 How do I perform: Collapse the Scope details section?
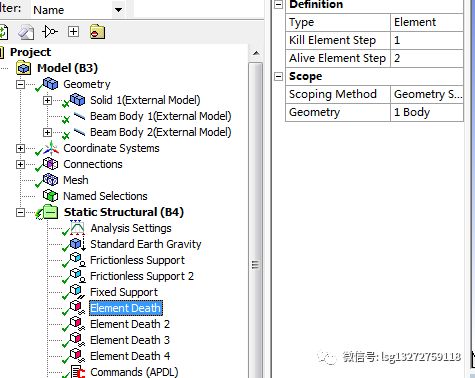point(278,77)
